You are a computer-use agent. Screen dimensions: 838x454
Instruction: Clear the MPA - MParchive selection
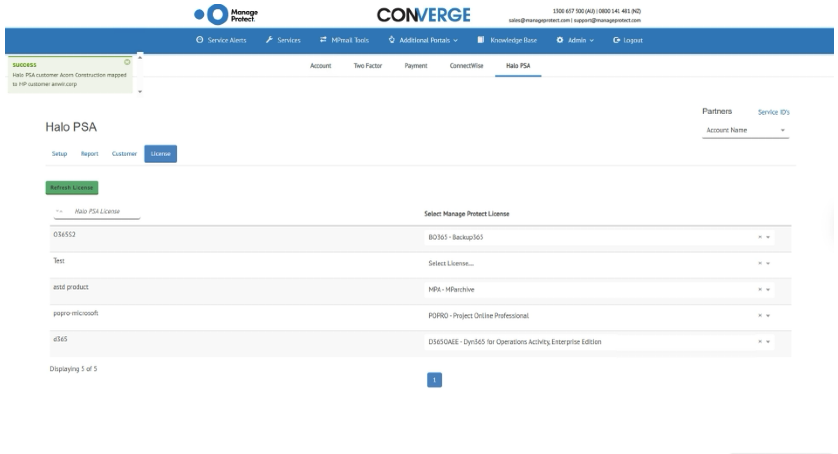coord(759,289)
